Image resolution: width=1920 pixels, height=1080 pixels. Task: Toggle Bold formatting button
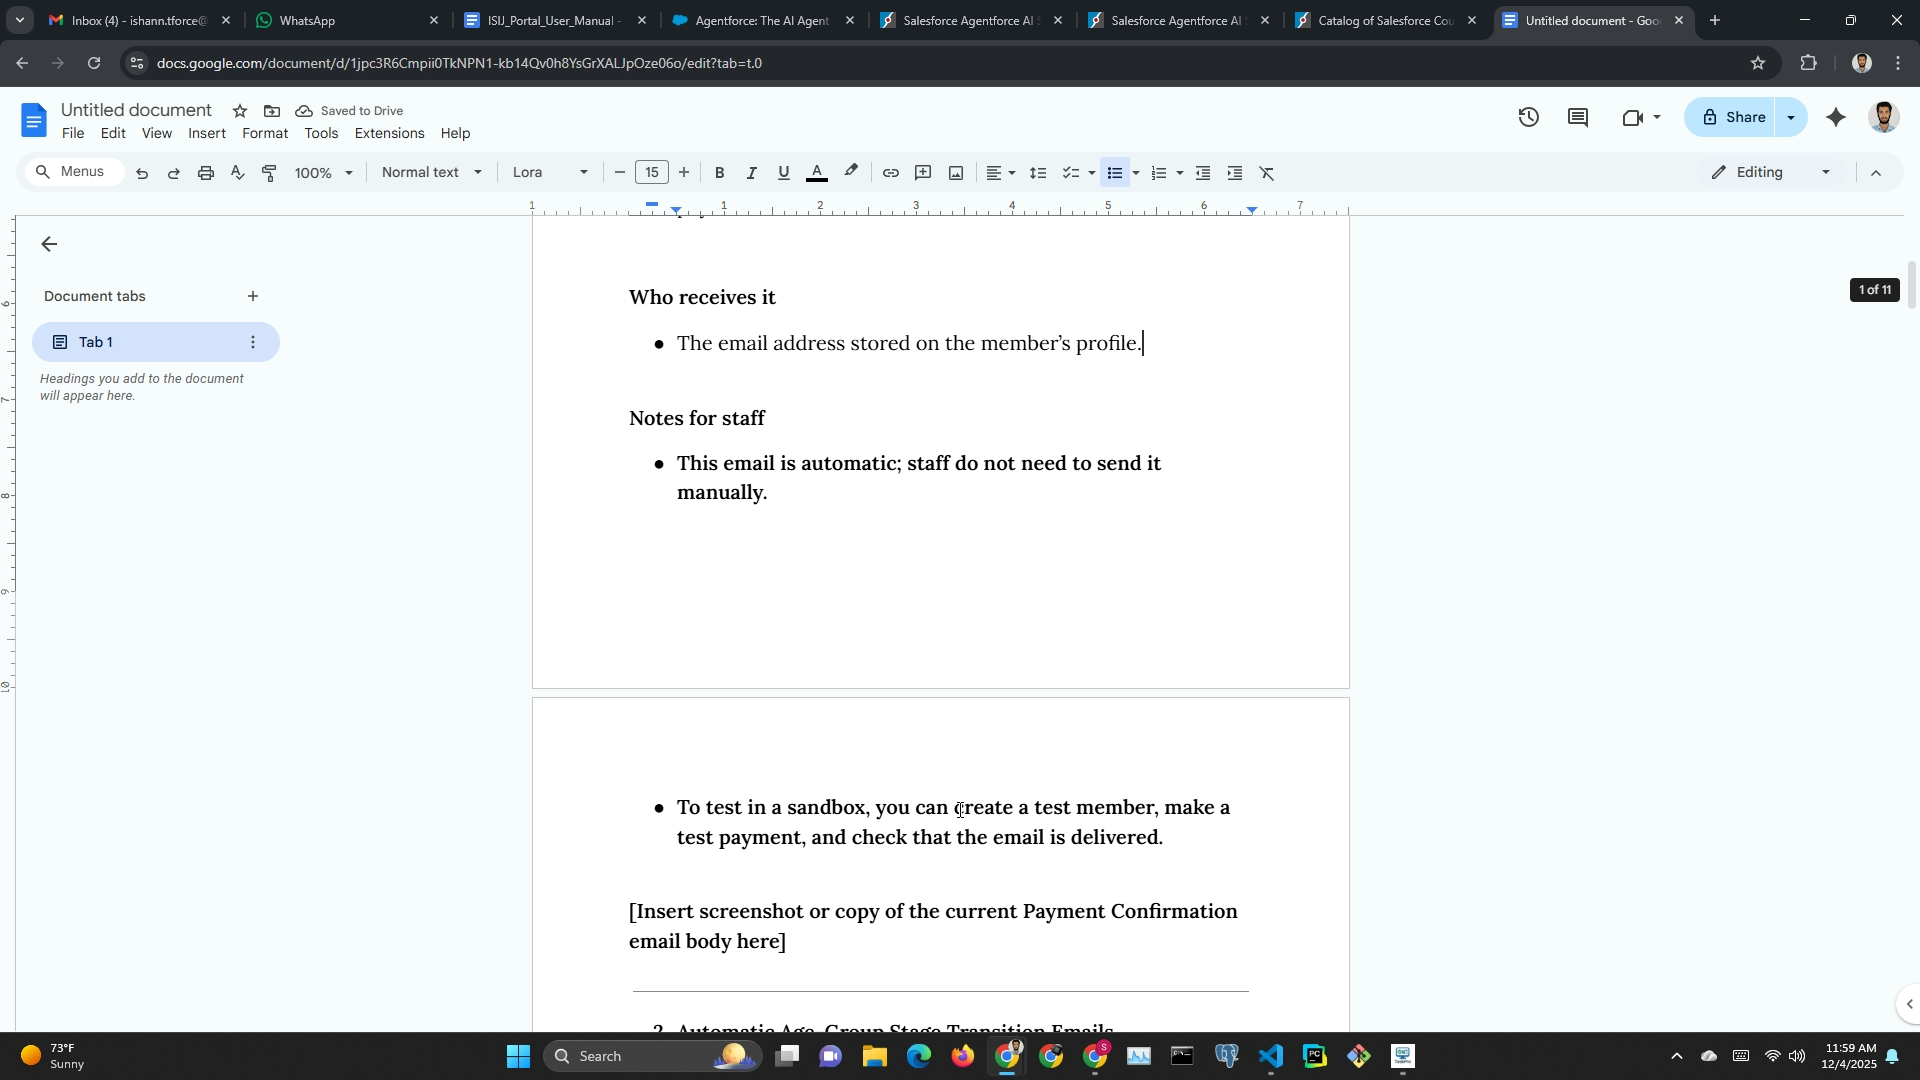pos(719,173)
